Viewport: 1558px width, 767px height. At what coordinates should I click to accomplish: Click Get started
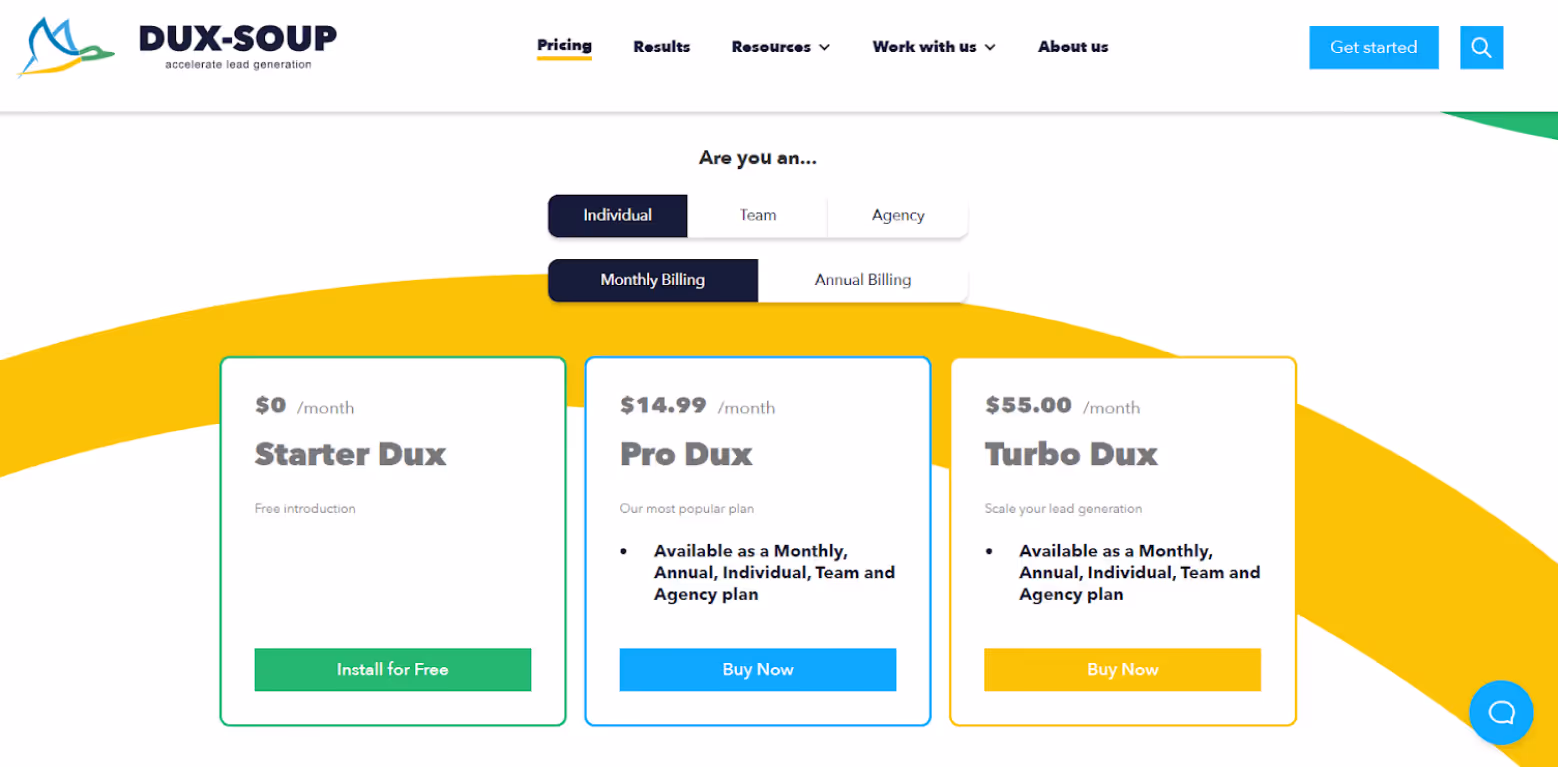pos(1373,46)
